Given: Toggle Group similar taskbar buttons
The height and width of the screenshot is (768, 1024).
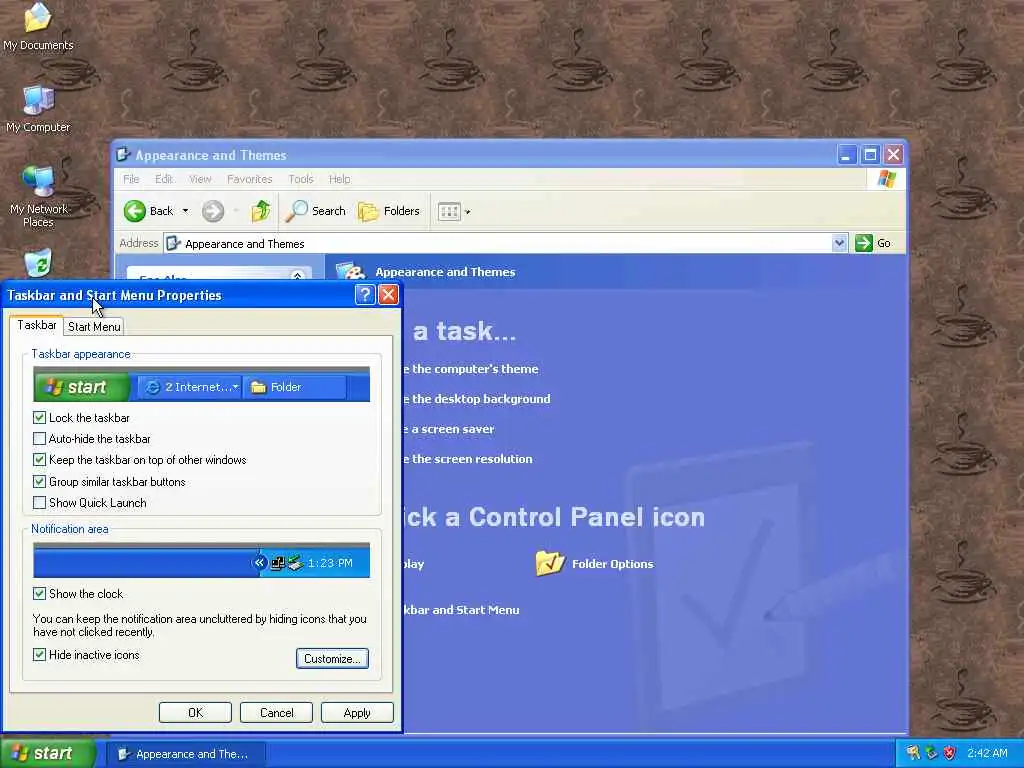Looking at the screenshot, I should coord(39,481).
